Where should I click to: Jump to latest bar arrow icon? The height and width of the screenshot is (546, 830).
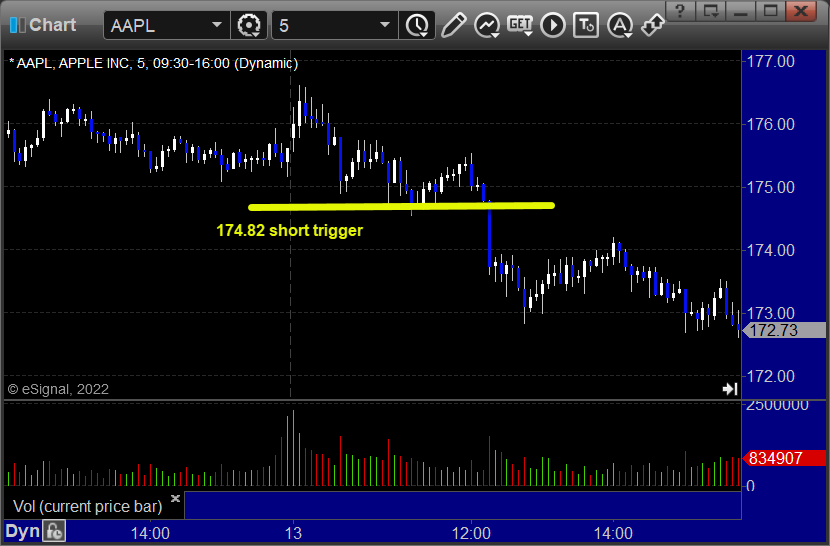(730, 389)
